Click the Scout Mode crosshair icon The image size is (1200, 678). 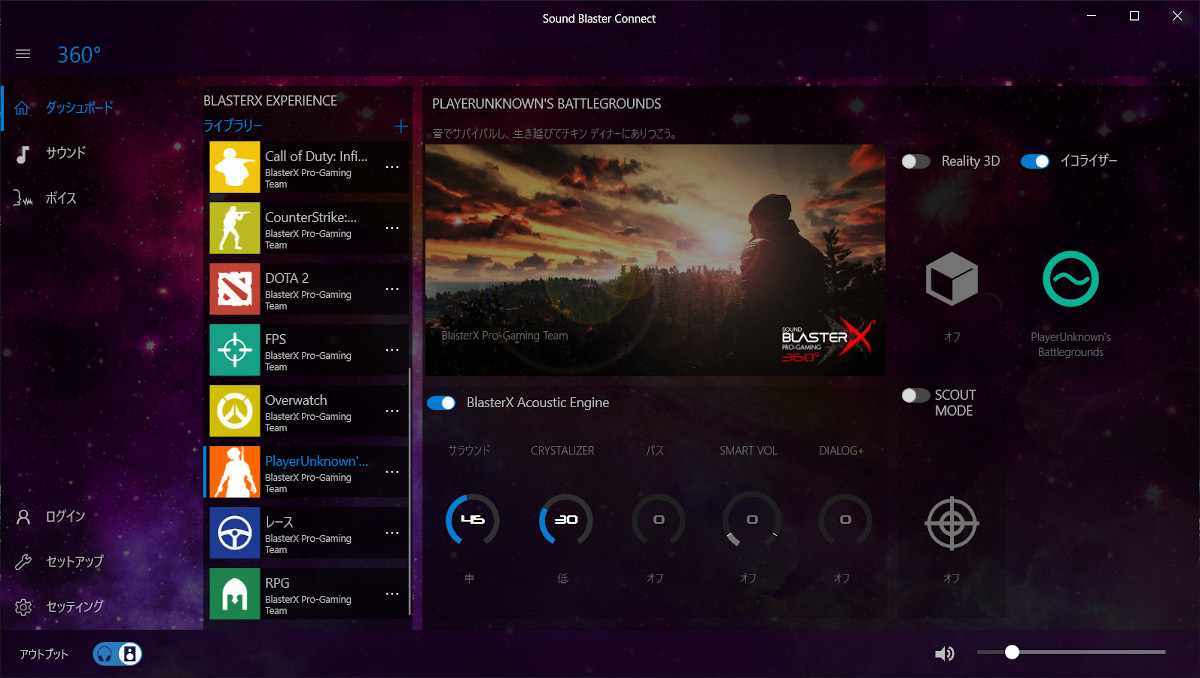[x=951, y=523]
